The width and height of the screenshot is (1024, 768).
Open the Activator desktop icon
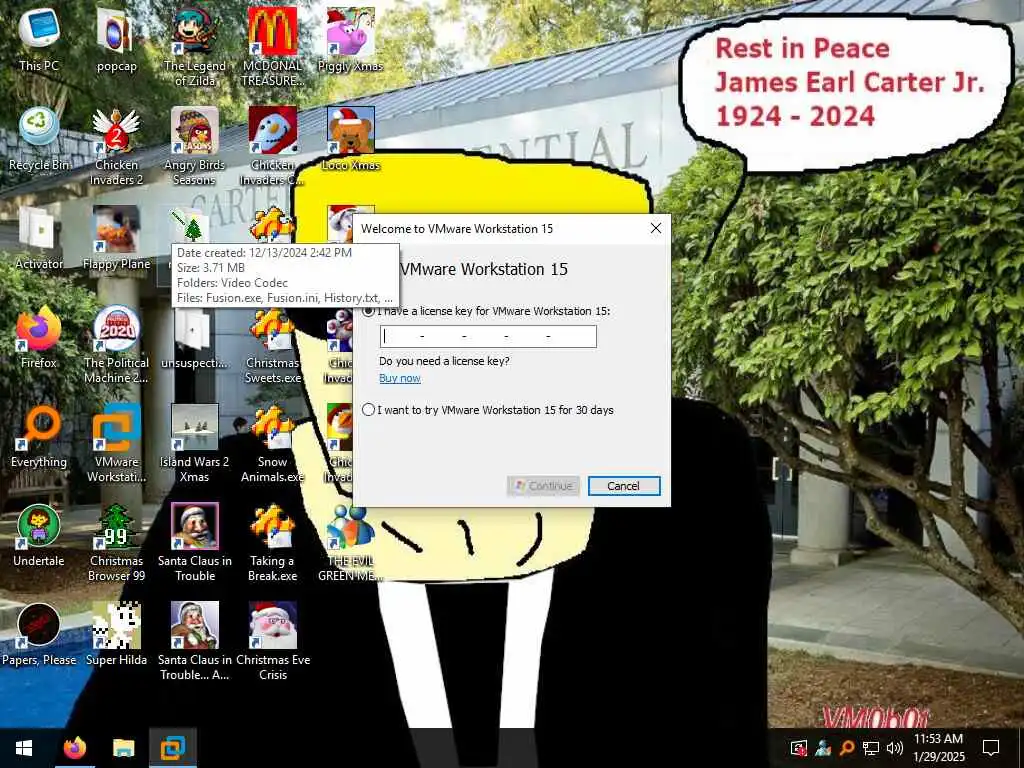(39, 238)
